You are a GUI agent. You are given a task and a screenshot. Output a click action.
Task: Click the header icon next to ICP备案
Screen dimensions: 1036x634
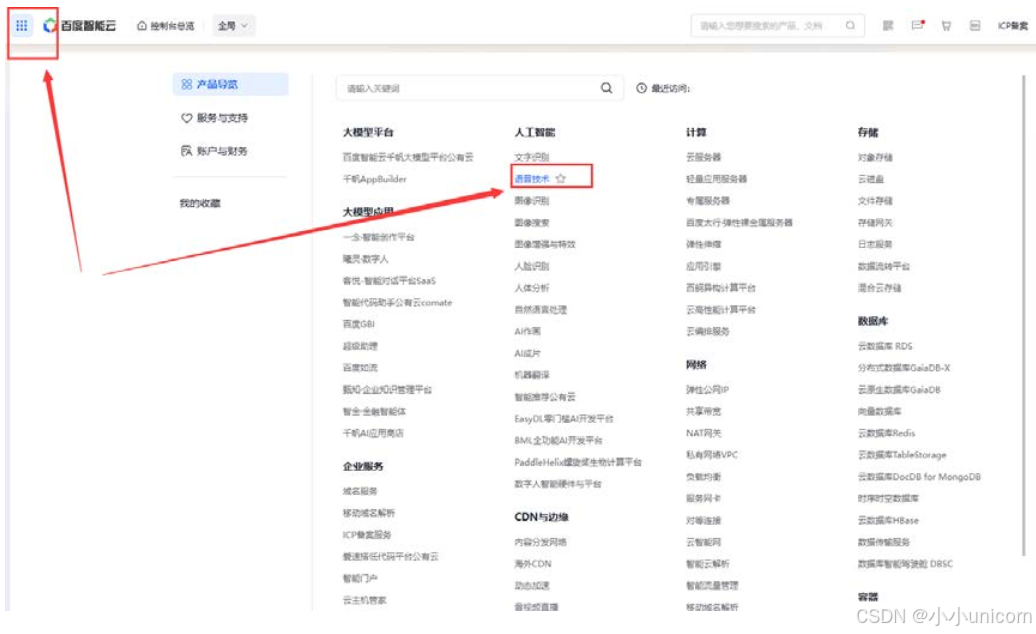point(975,26)
